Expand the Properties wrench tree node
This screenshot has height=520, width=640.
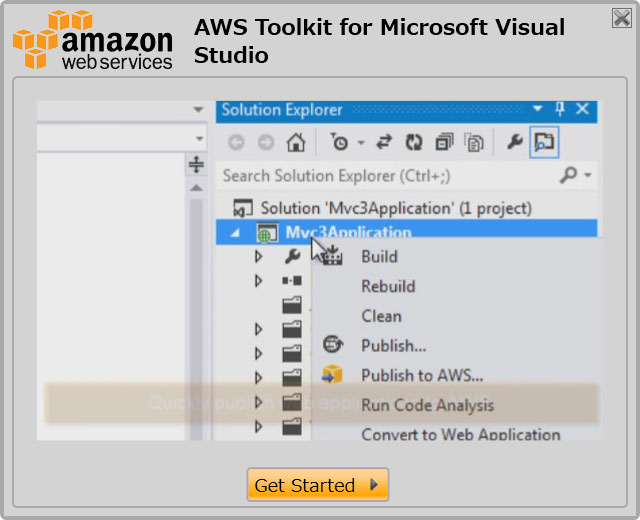[x=258, y=256]
